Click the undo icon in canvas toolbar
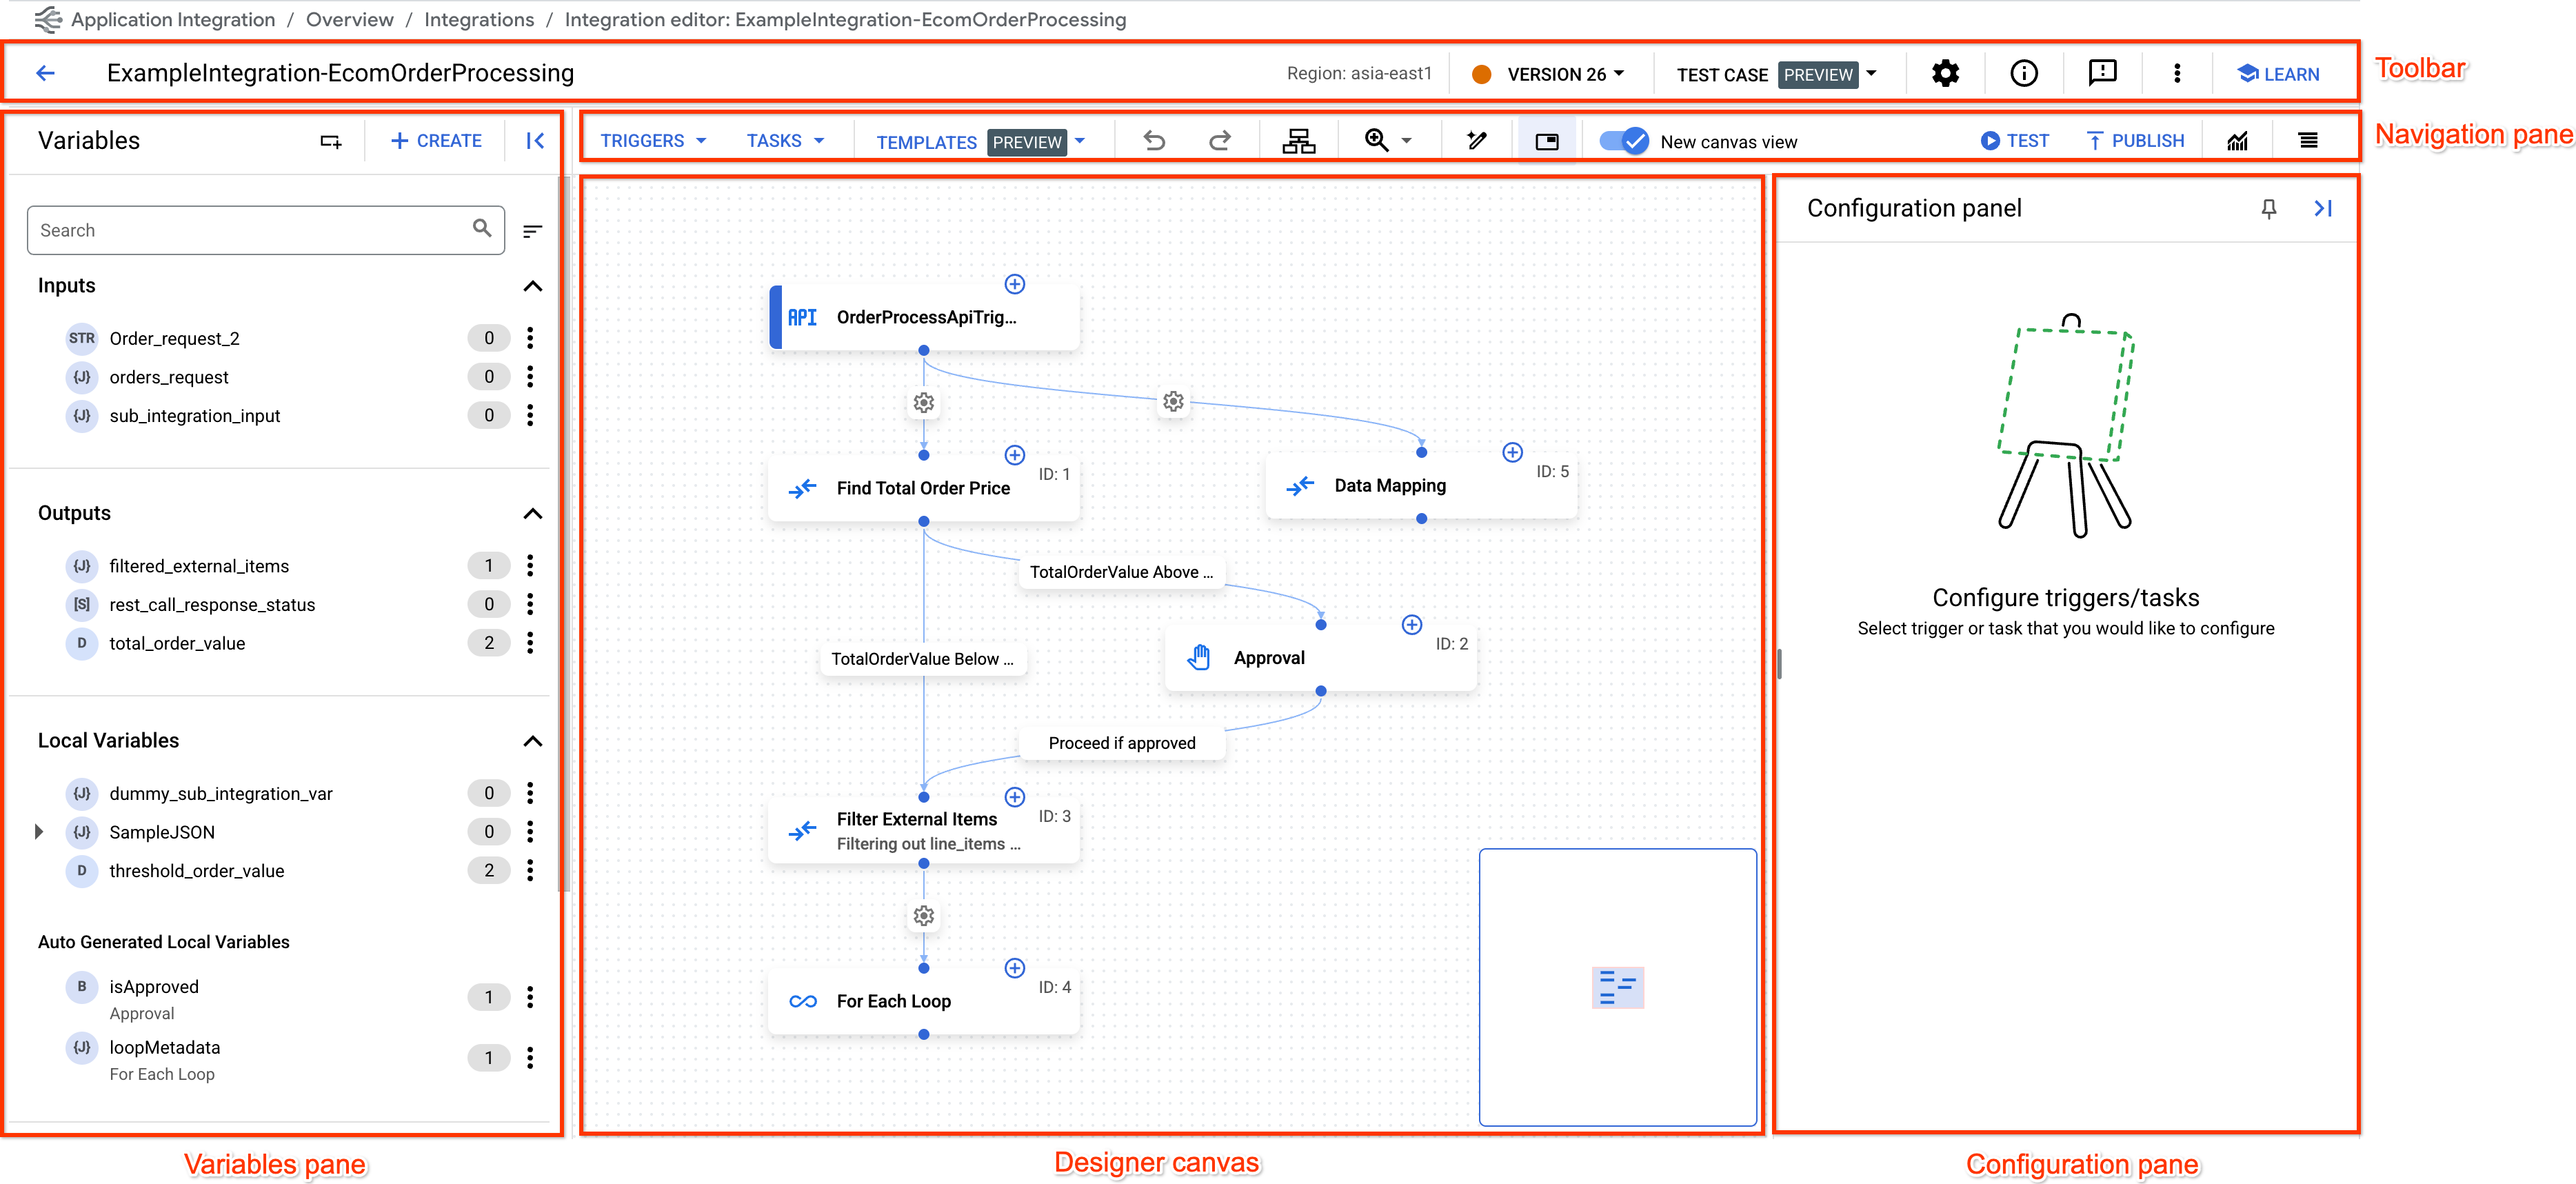The width and height of the screenshot is (2576, 1184). point(1155,140)
